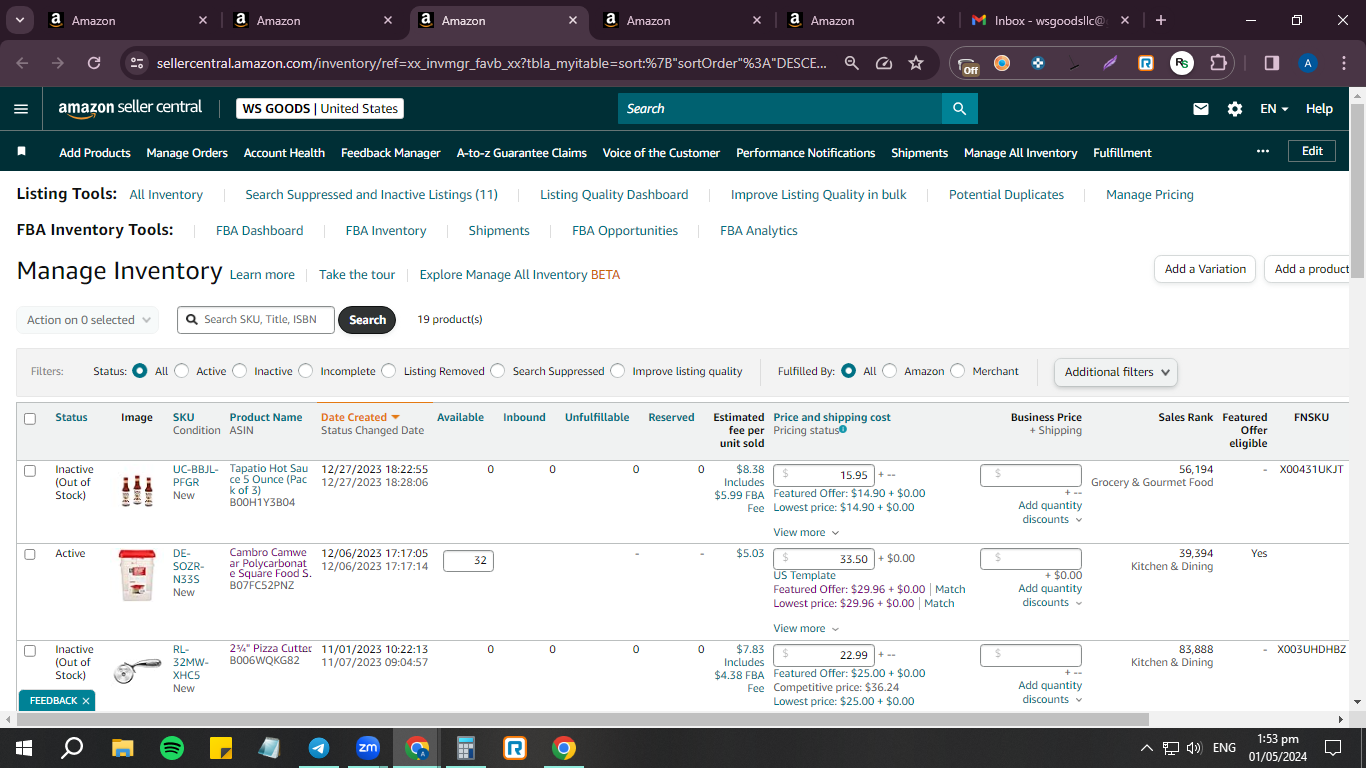Open Chrome's three-dot menu
1366x768 pixels.
coord(1343,63)
